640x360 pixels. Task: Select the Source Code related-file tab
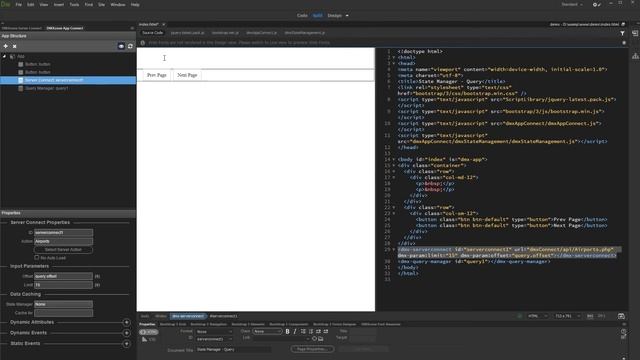[x=152, y=33]
